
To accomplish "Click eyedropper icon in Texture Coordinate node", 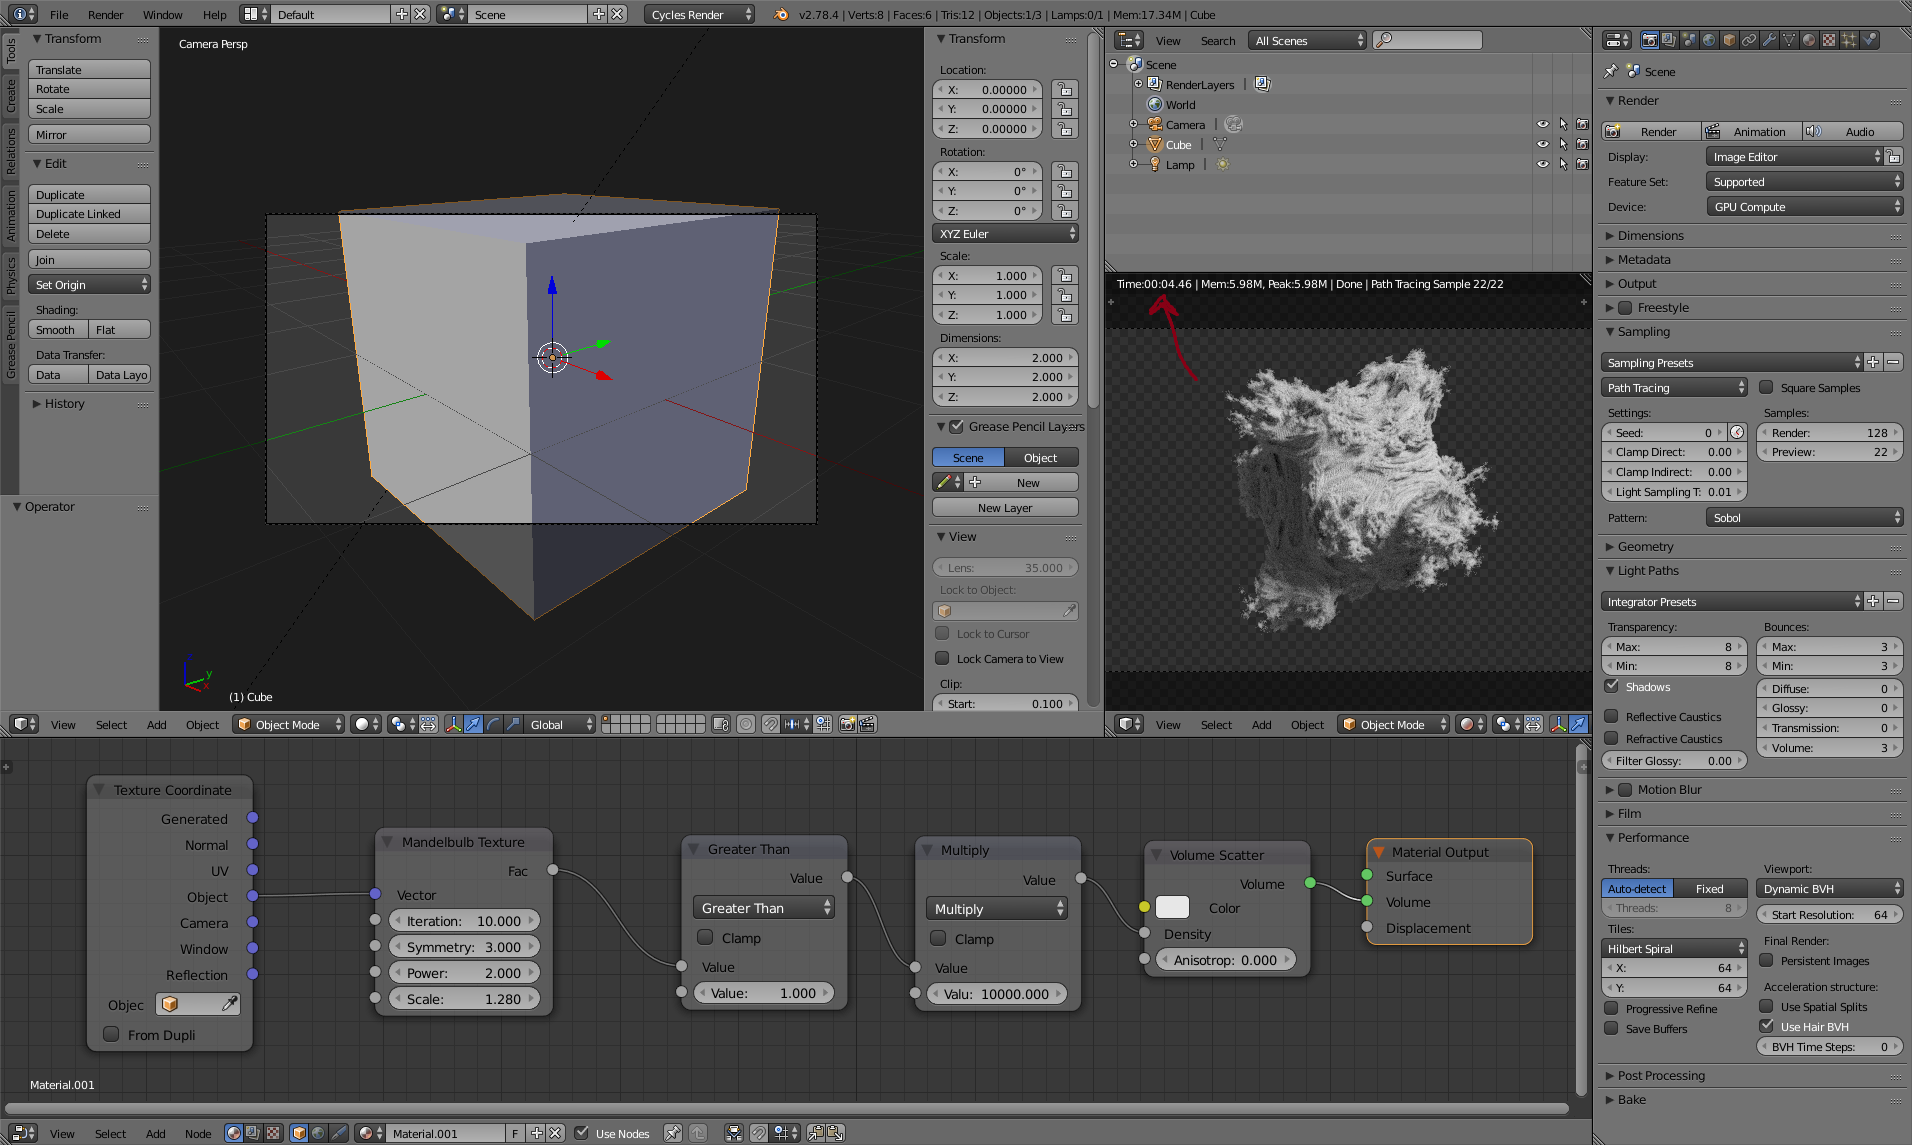I will (x=230, y=1004).
